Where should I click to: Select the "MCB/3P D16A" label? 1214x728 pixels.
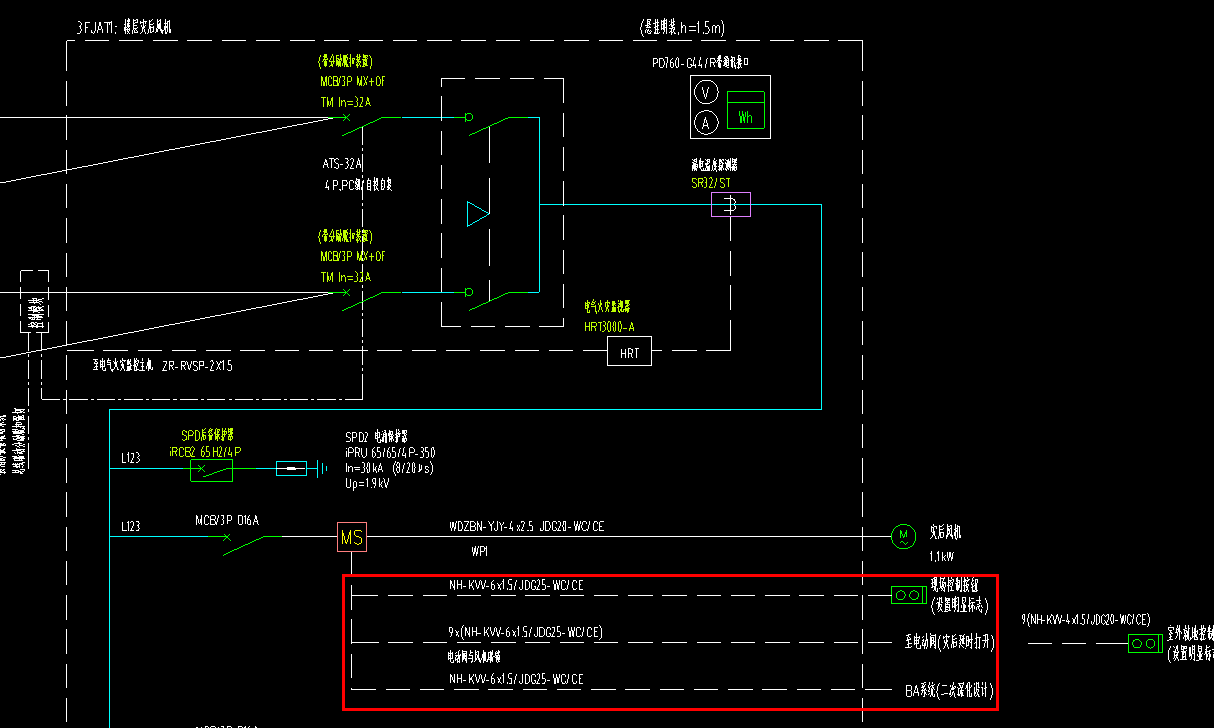point(227,520)
